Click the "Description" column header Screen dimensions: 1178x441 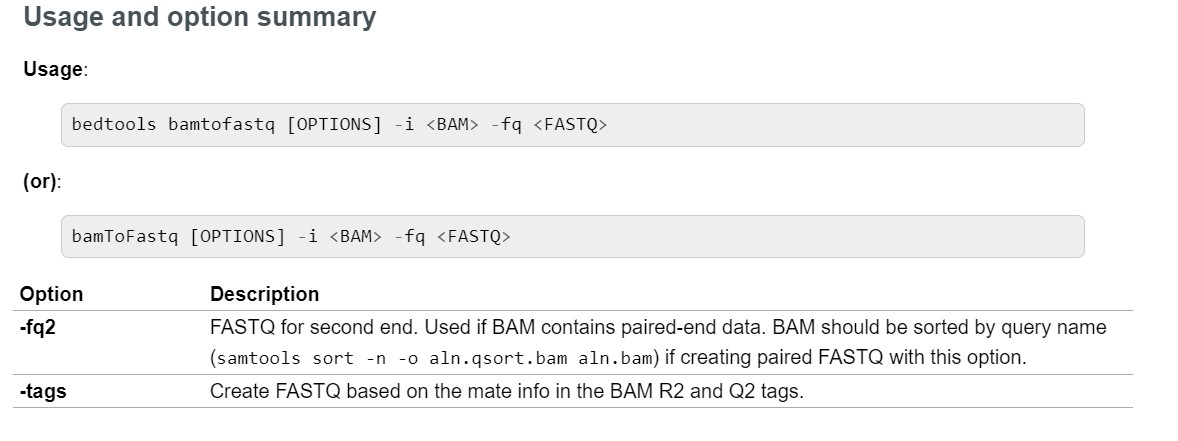264,294
